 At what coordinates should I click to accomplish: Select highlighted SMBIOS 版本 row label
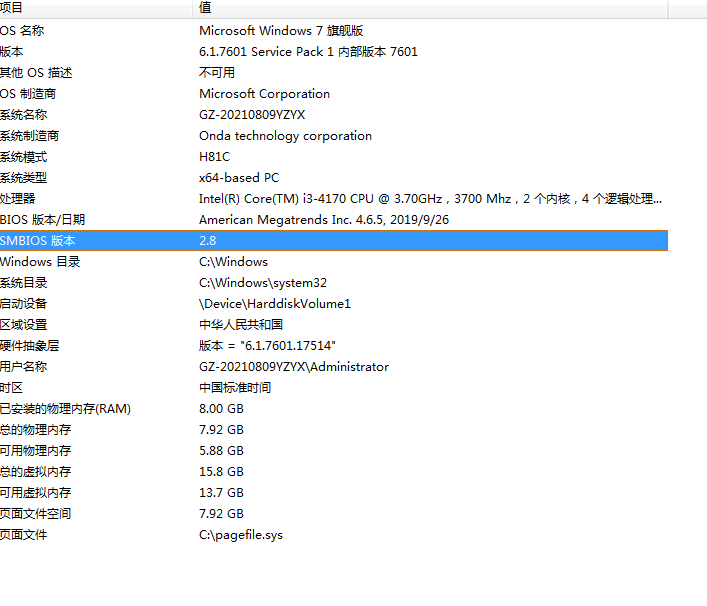coord(37,241)
